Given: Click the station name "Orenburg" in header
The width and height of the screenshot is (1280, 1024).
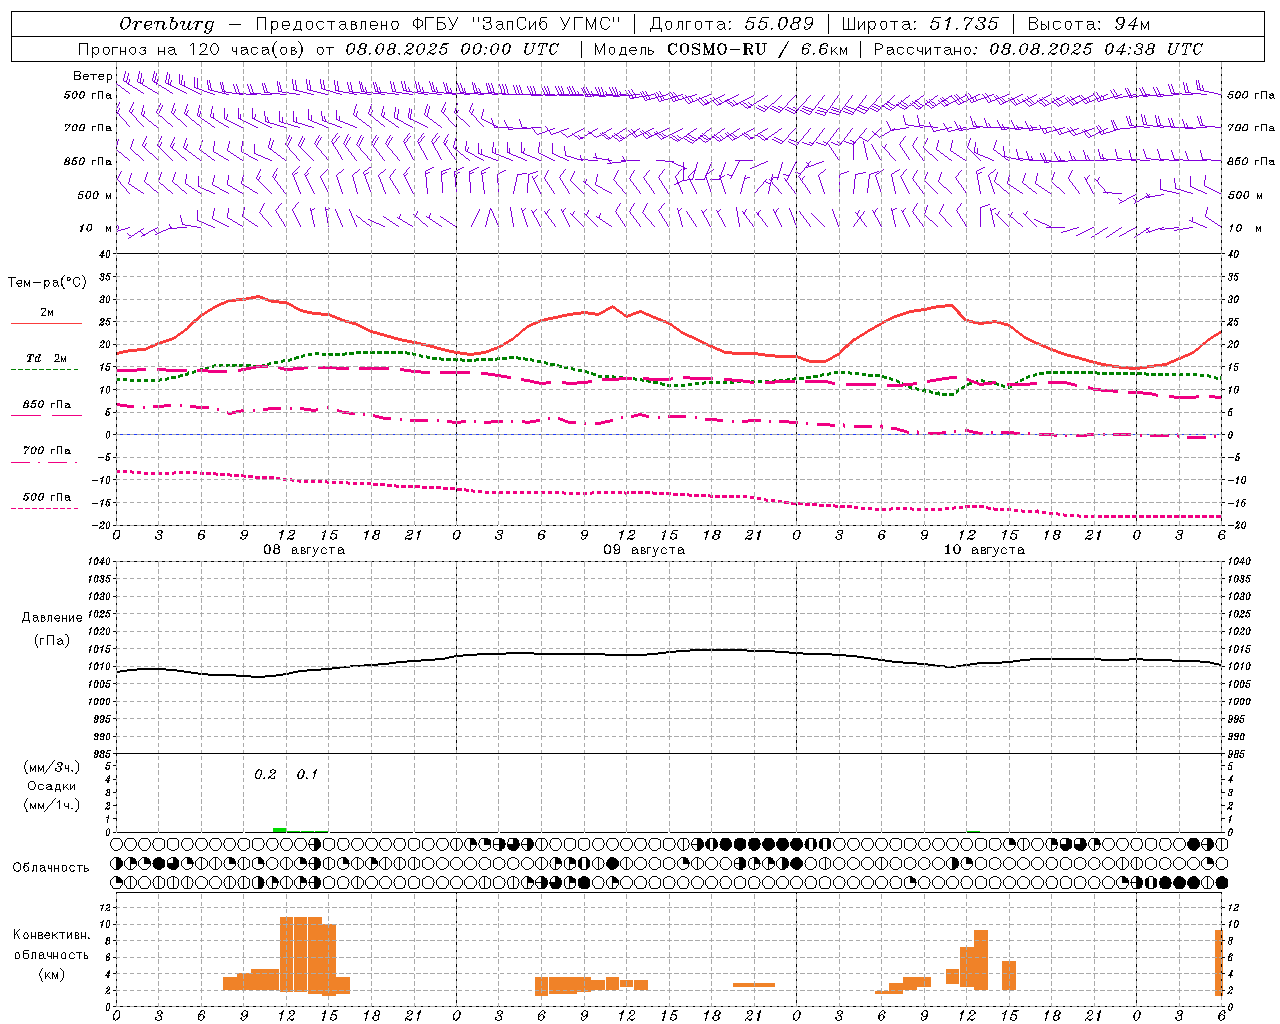Looking at the screenshot, I should coord(167,24).
